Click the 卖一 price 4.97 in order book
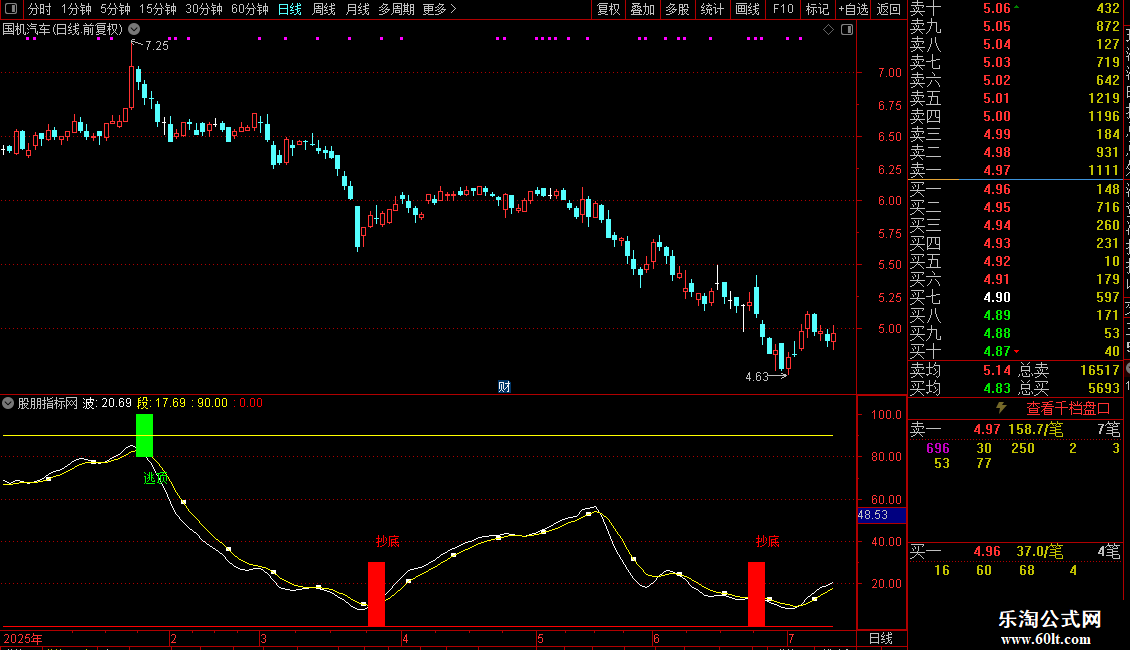Image resolution: width=1130 pixels, height=650 pixels. click(x=997, y=170)
